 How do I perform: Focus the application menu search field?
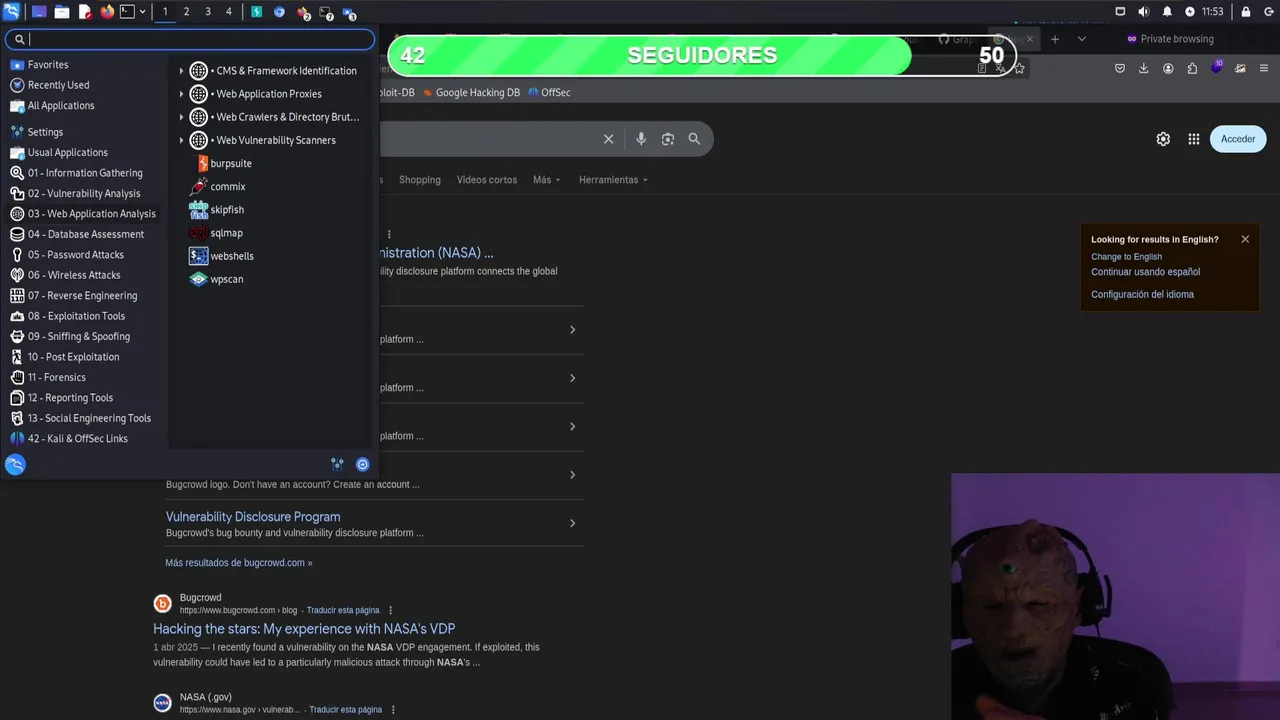pos(190,39)
